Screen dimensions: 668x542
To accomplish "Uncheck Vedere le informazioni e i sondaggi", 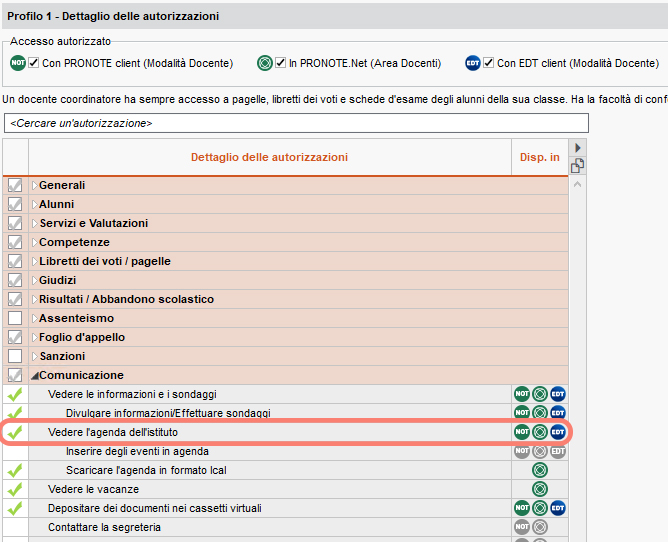I will 15,394.
